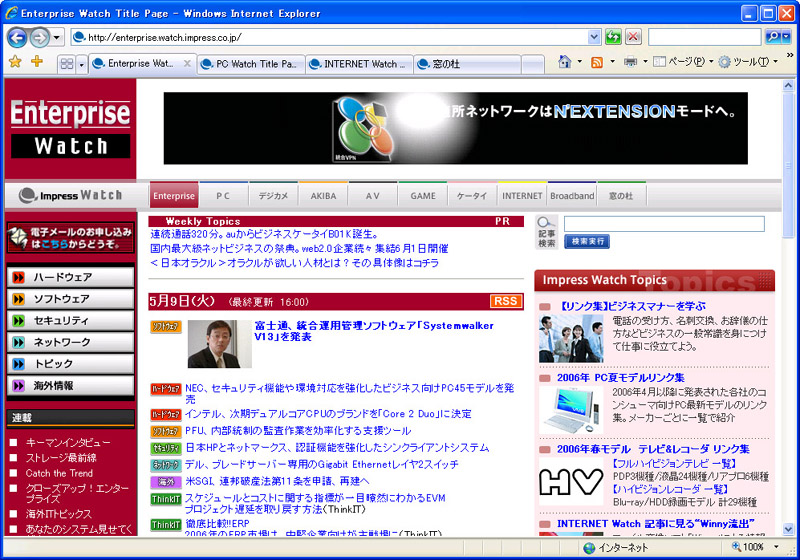Open recent pages dropdown beside Forward button
This screenshot has width=800, height=560.
pyautogui.click(x=57, y=37)
